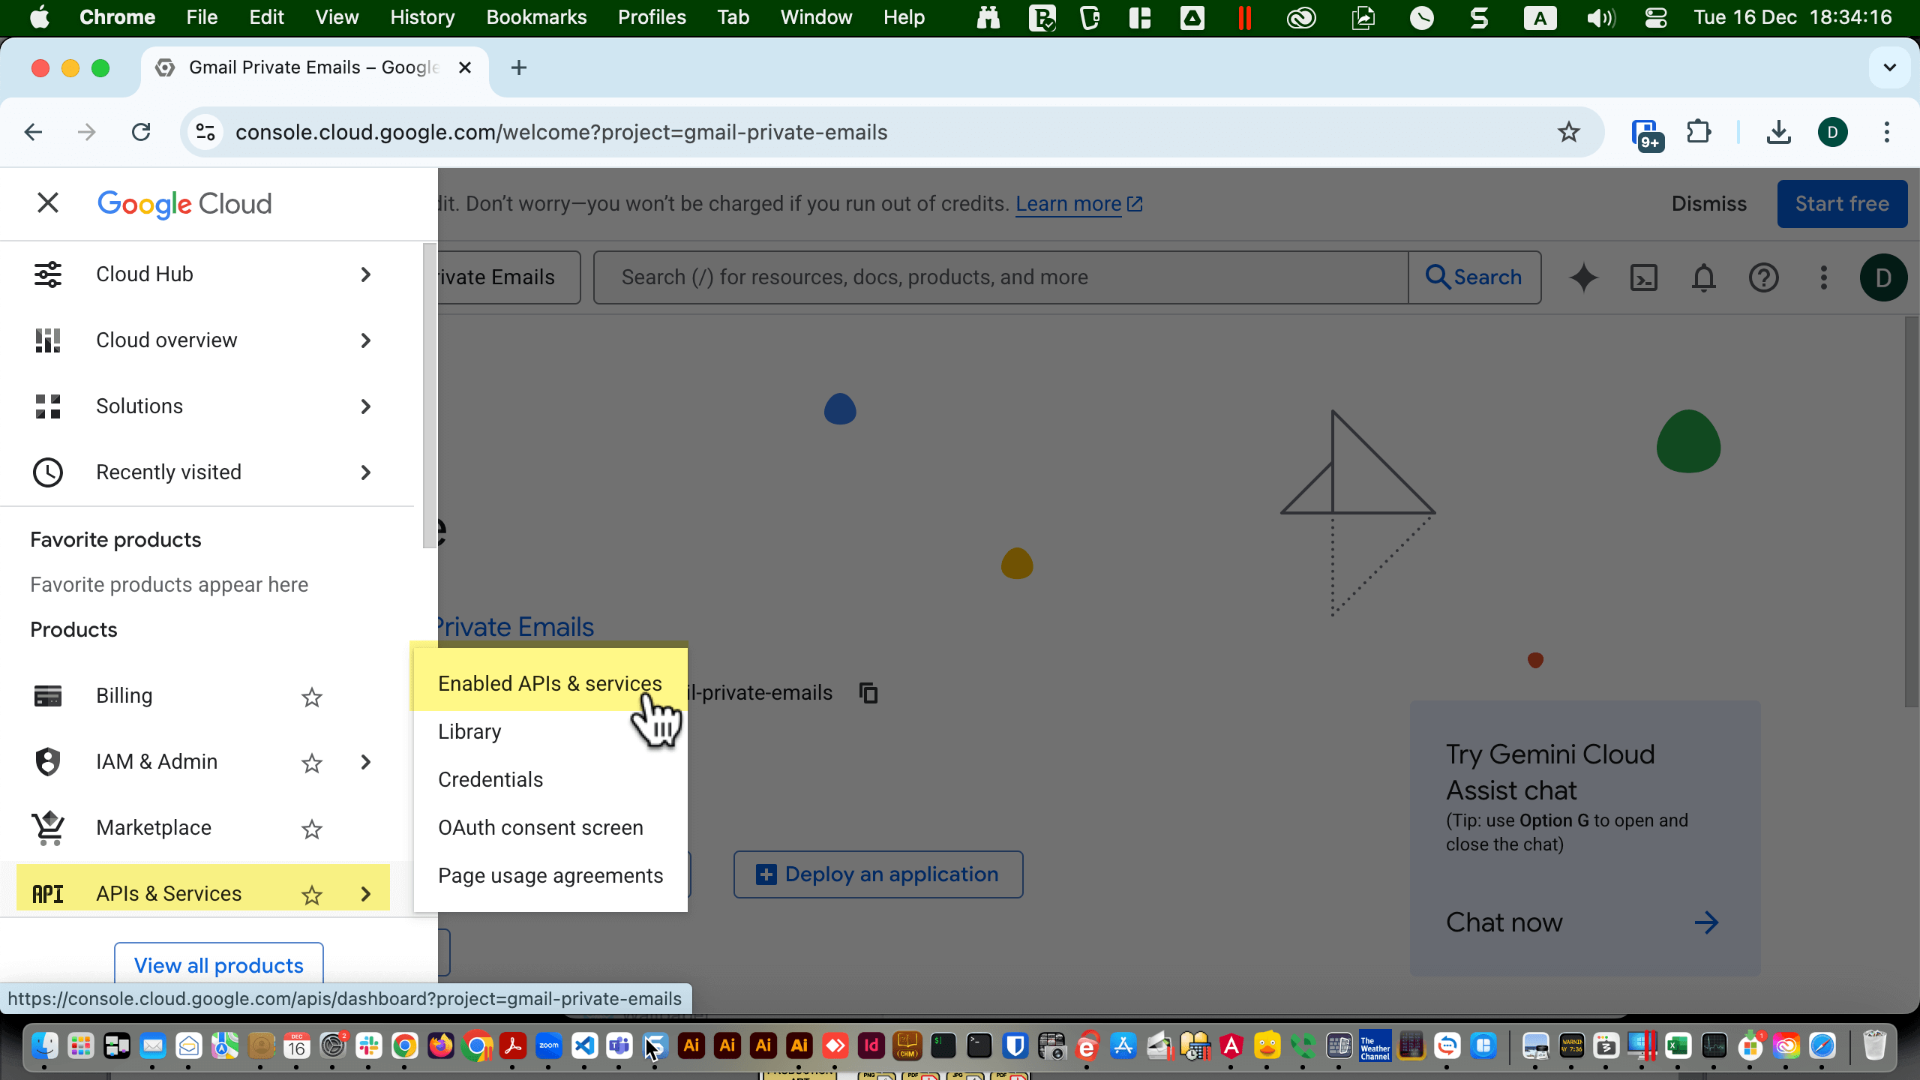This screenshot has width=1920, height=1080.
Task: Activate Cloud Shell terminal icon
Action: (x=1644, y=277)
